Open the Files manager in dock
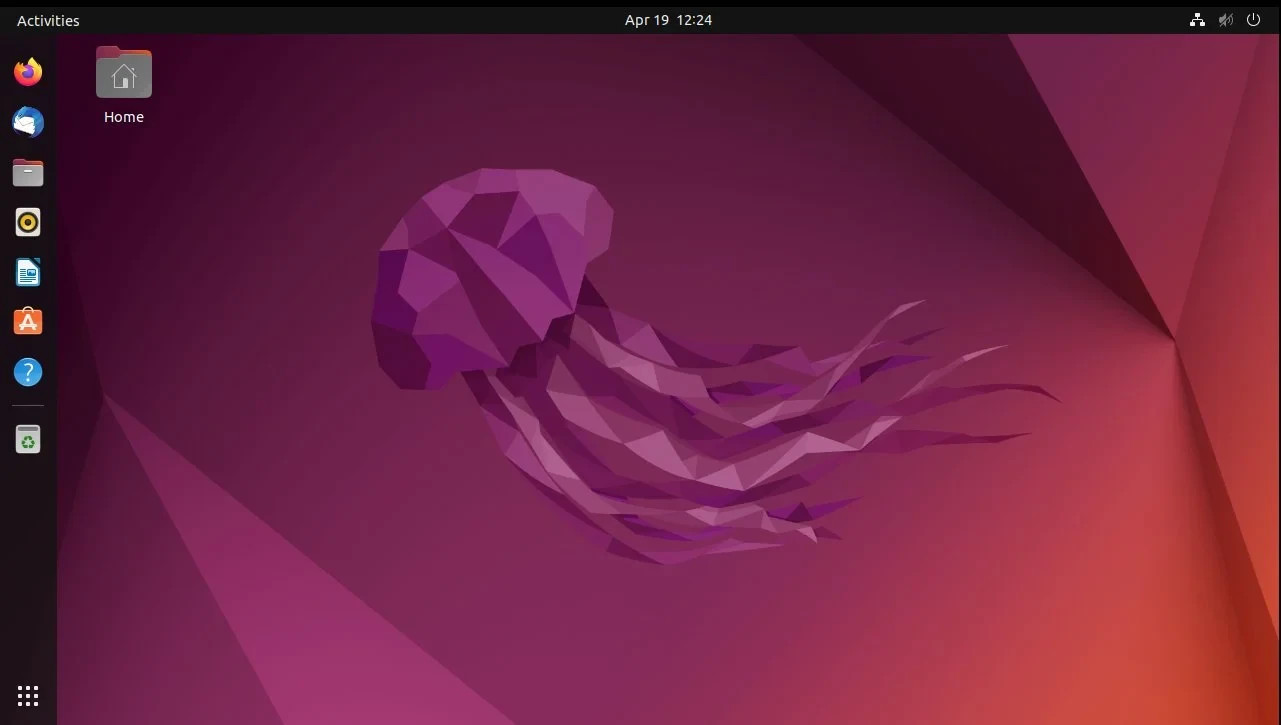 click(x=28, y=172)
